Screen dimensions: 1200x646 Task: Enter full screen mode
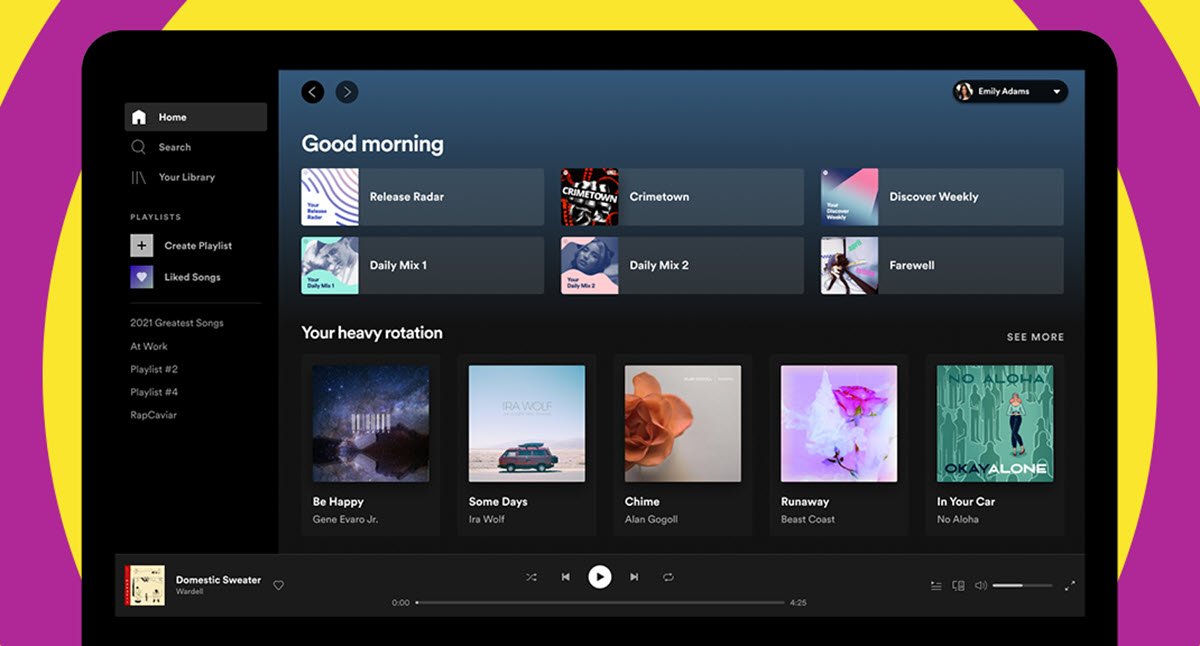click(1069, 586)
